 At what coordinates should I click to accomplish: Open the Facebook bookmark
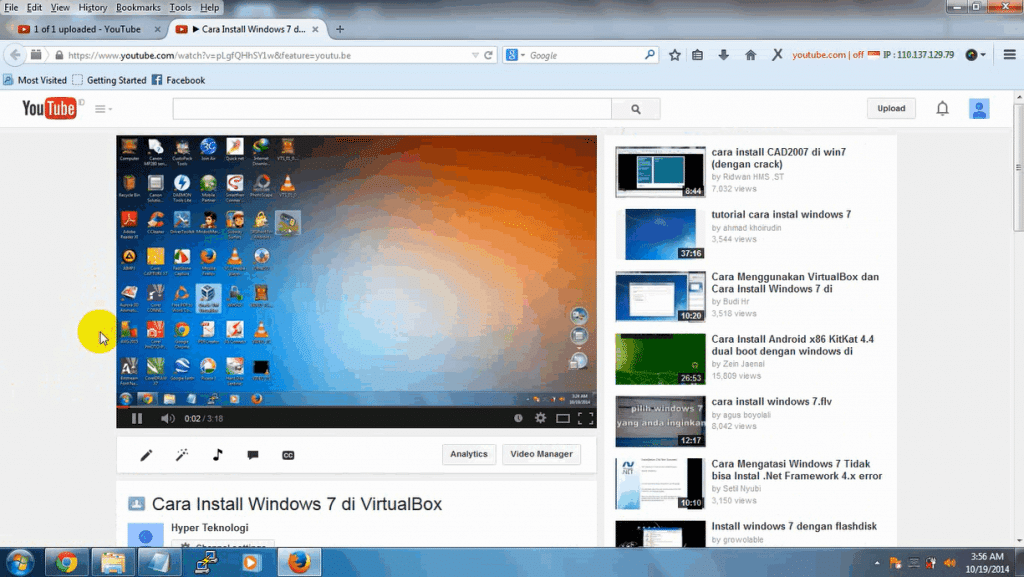tap(178, 80)
